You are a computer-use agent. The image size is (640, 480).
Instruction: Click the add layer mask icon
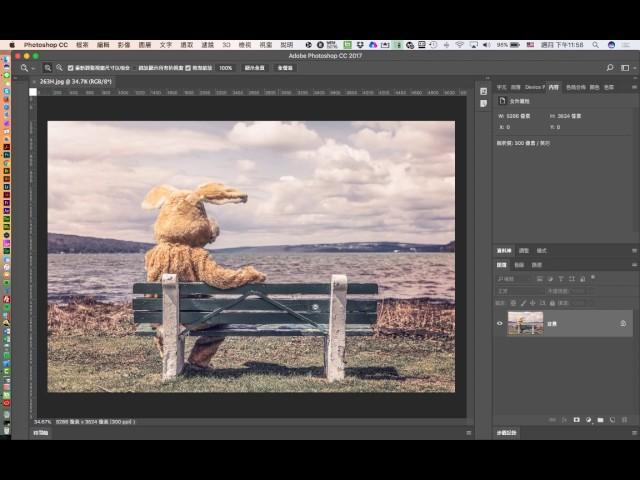tap(576, 420)
